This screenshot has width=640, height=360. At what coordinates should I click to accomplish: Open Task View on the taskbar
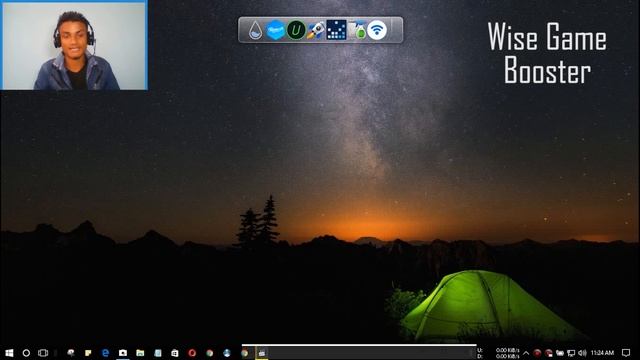[x=43, y=353]
